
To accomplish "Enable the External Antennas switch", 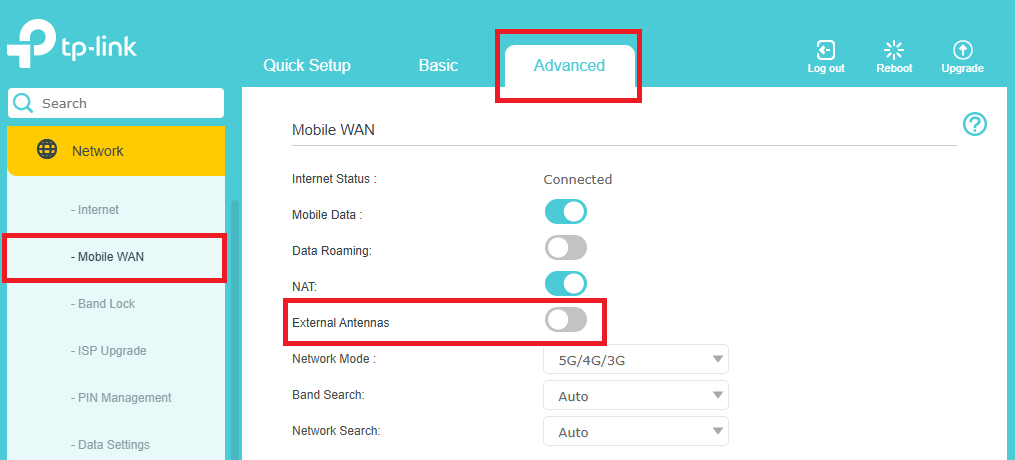I will (x=566, y=320).
